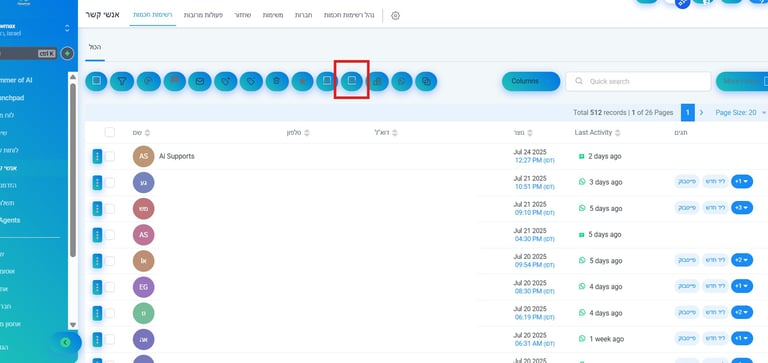Screen dimensions: 768x363
Task: Open נהל רשימות חכמות tab
Action: 349,15
